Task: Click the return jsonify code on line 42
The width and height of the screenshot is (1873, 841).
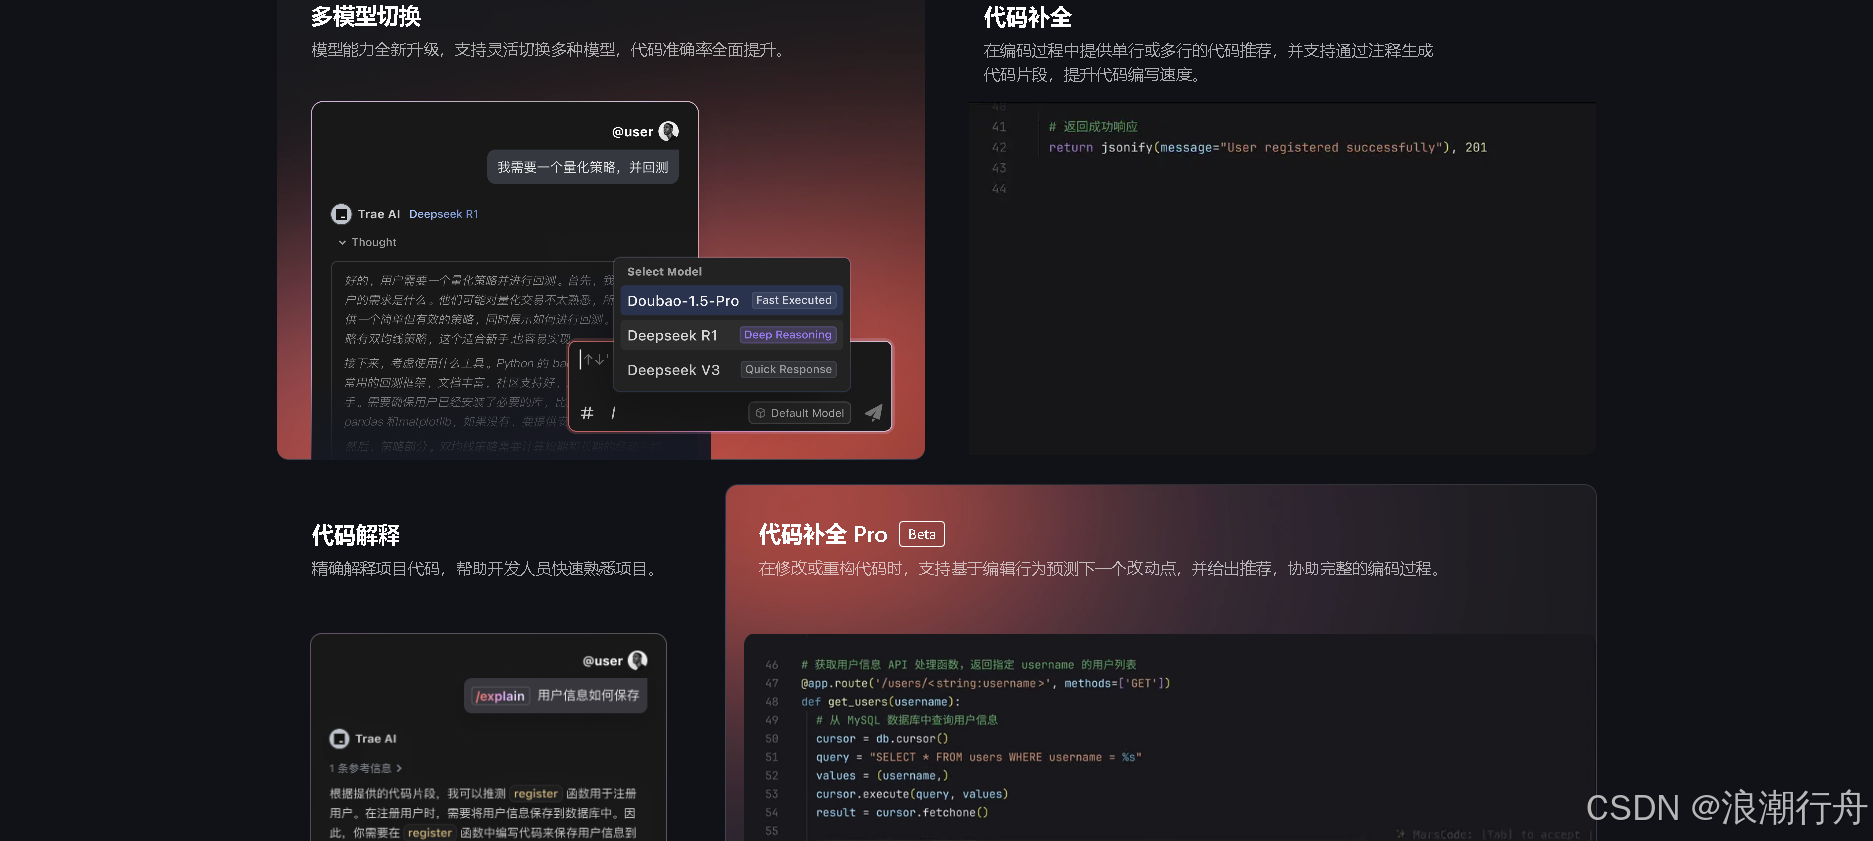Action: pos(1267,147)
